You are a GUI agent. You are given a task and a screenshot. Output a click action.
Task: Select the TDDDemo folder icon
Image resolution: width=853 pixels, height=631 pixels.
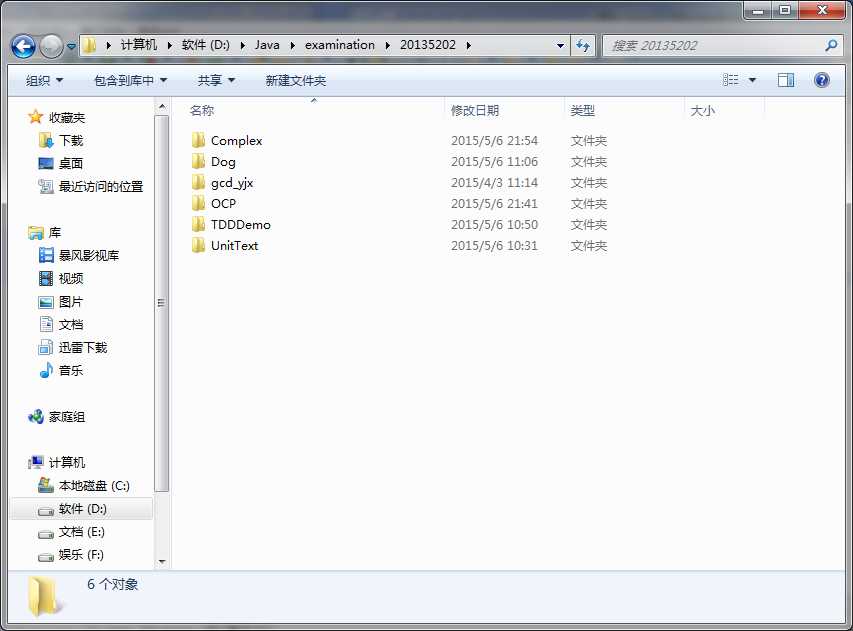199,225
